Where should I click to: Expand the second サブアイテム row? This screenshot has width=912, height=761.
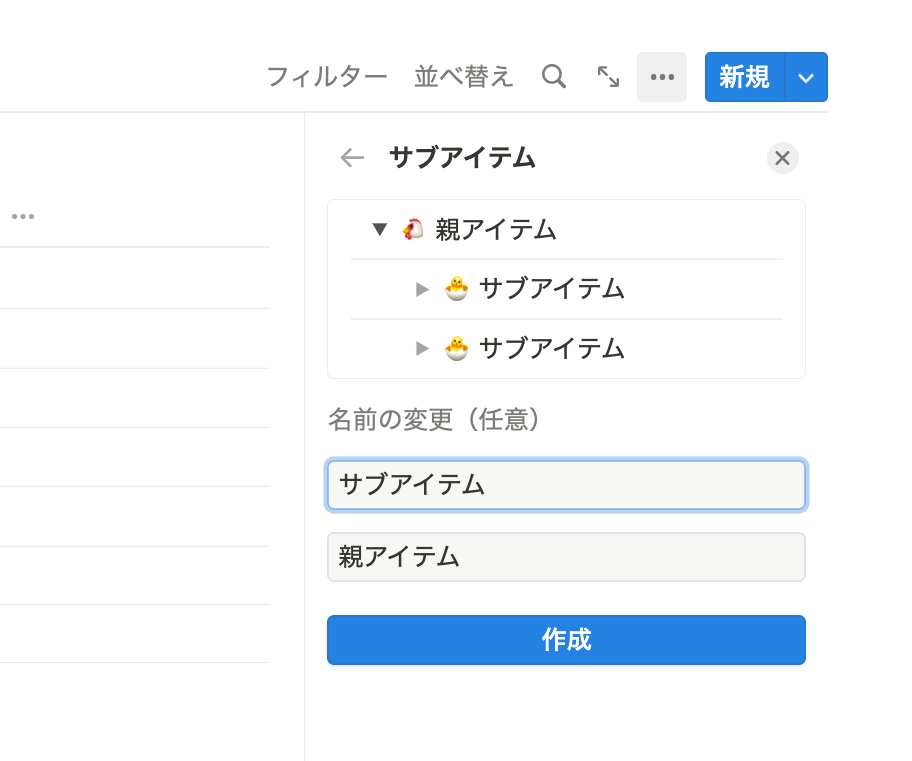pyautogui.click(x=422, y=349)
